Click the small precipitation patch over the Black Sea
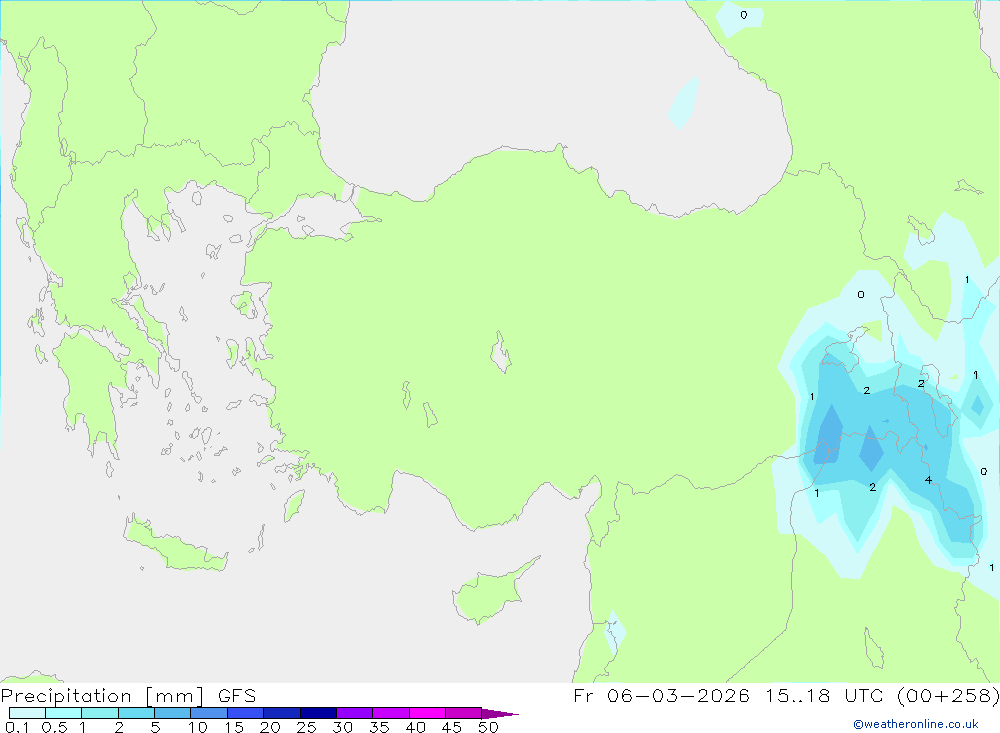This screenshot has width=1000, height=733. pos(684,102)
